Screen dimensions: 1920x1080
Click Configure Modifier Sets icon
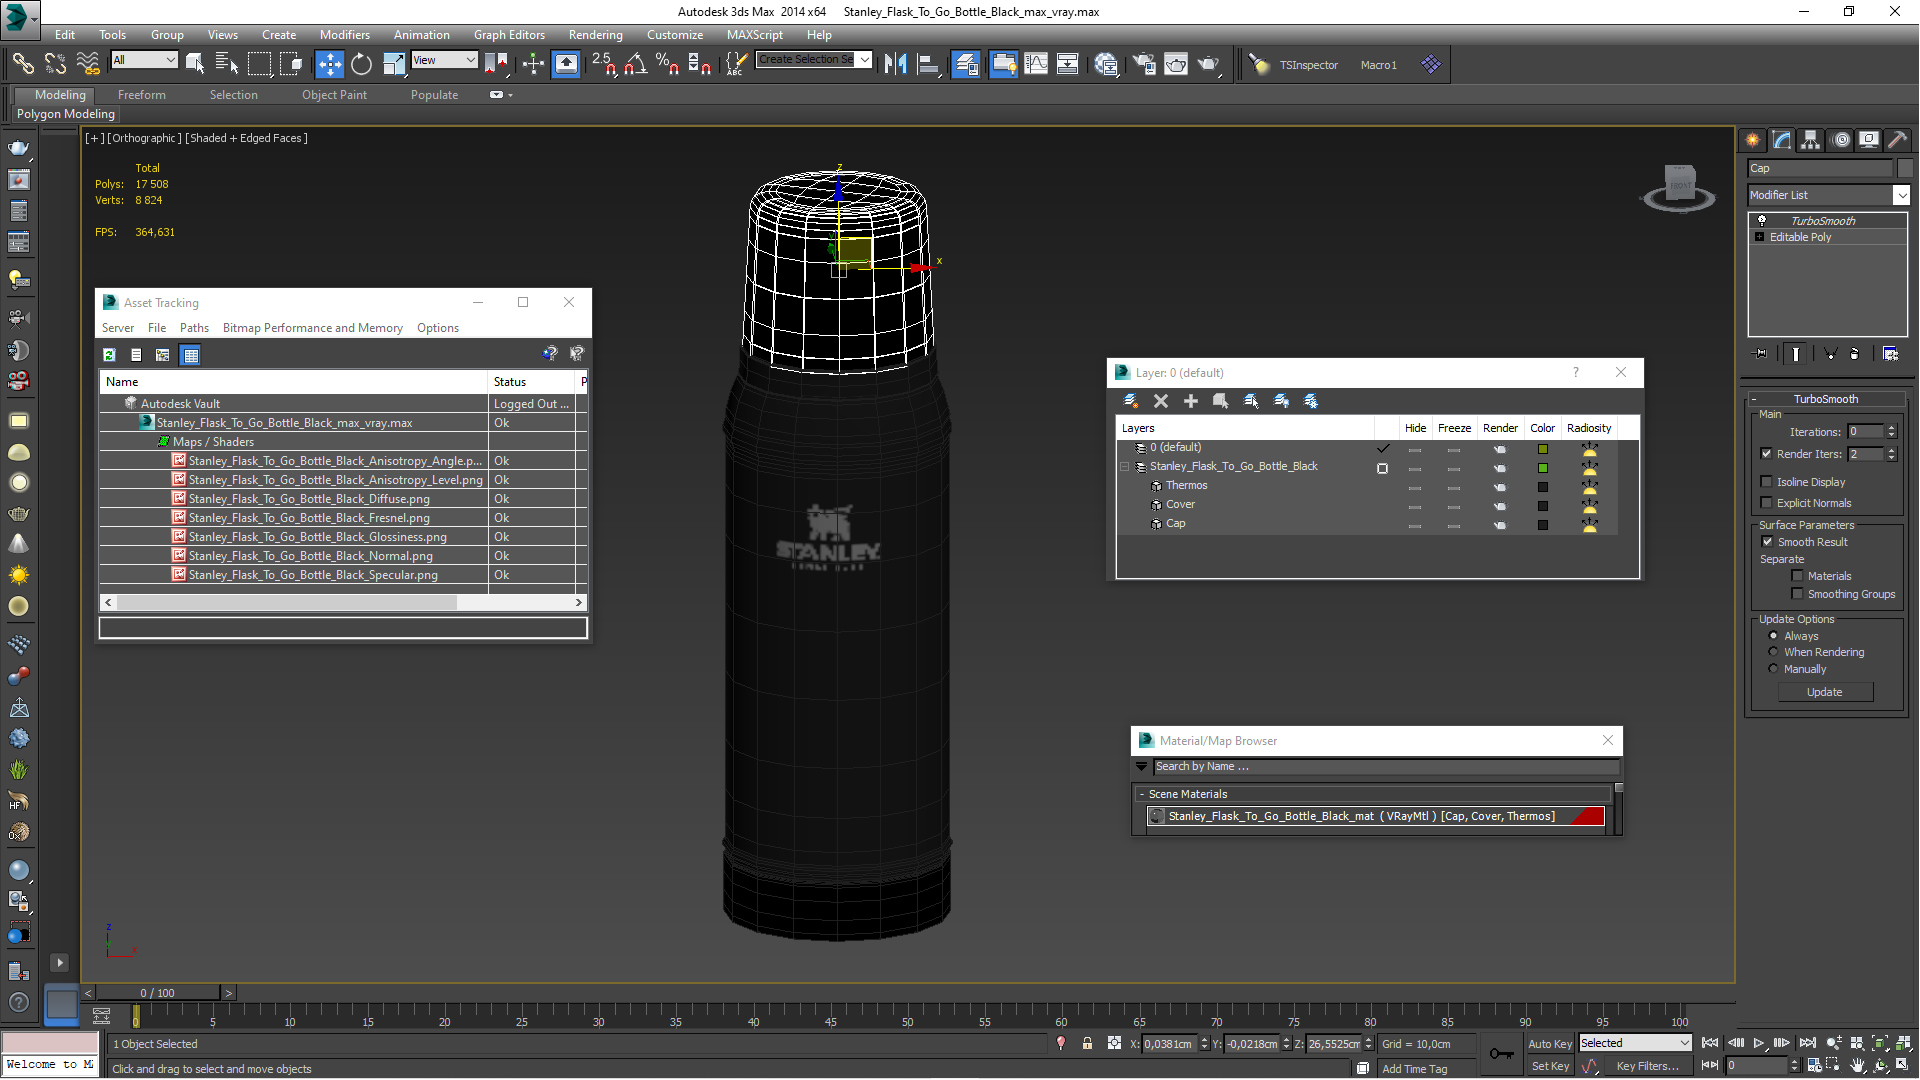coord(1890,354)
